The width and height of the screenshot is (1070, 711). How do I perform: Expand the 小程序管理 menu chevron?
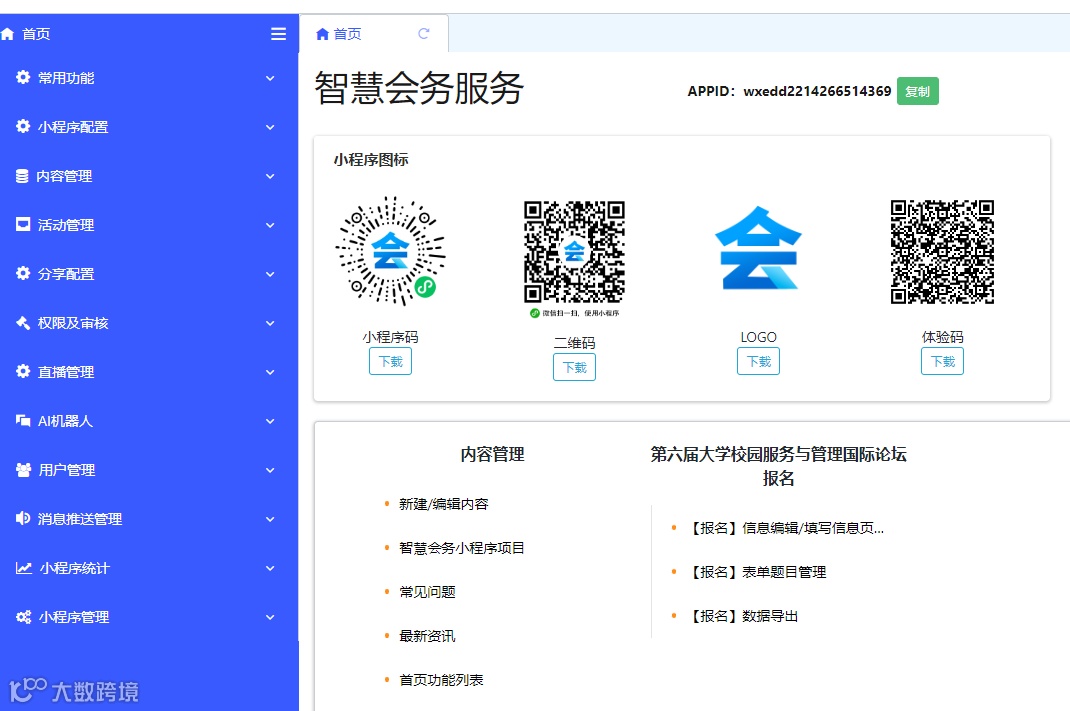[x=270, y=618]
